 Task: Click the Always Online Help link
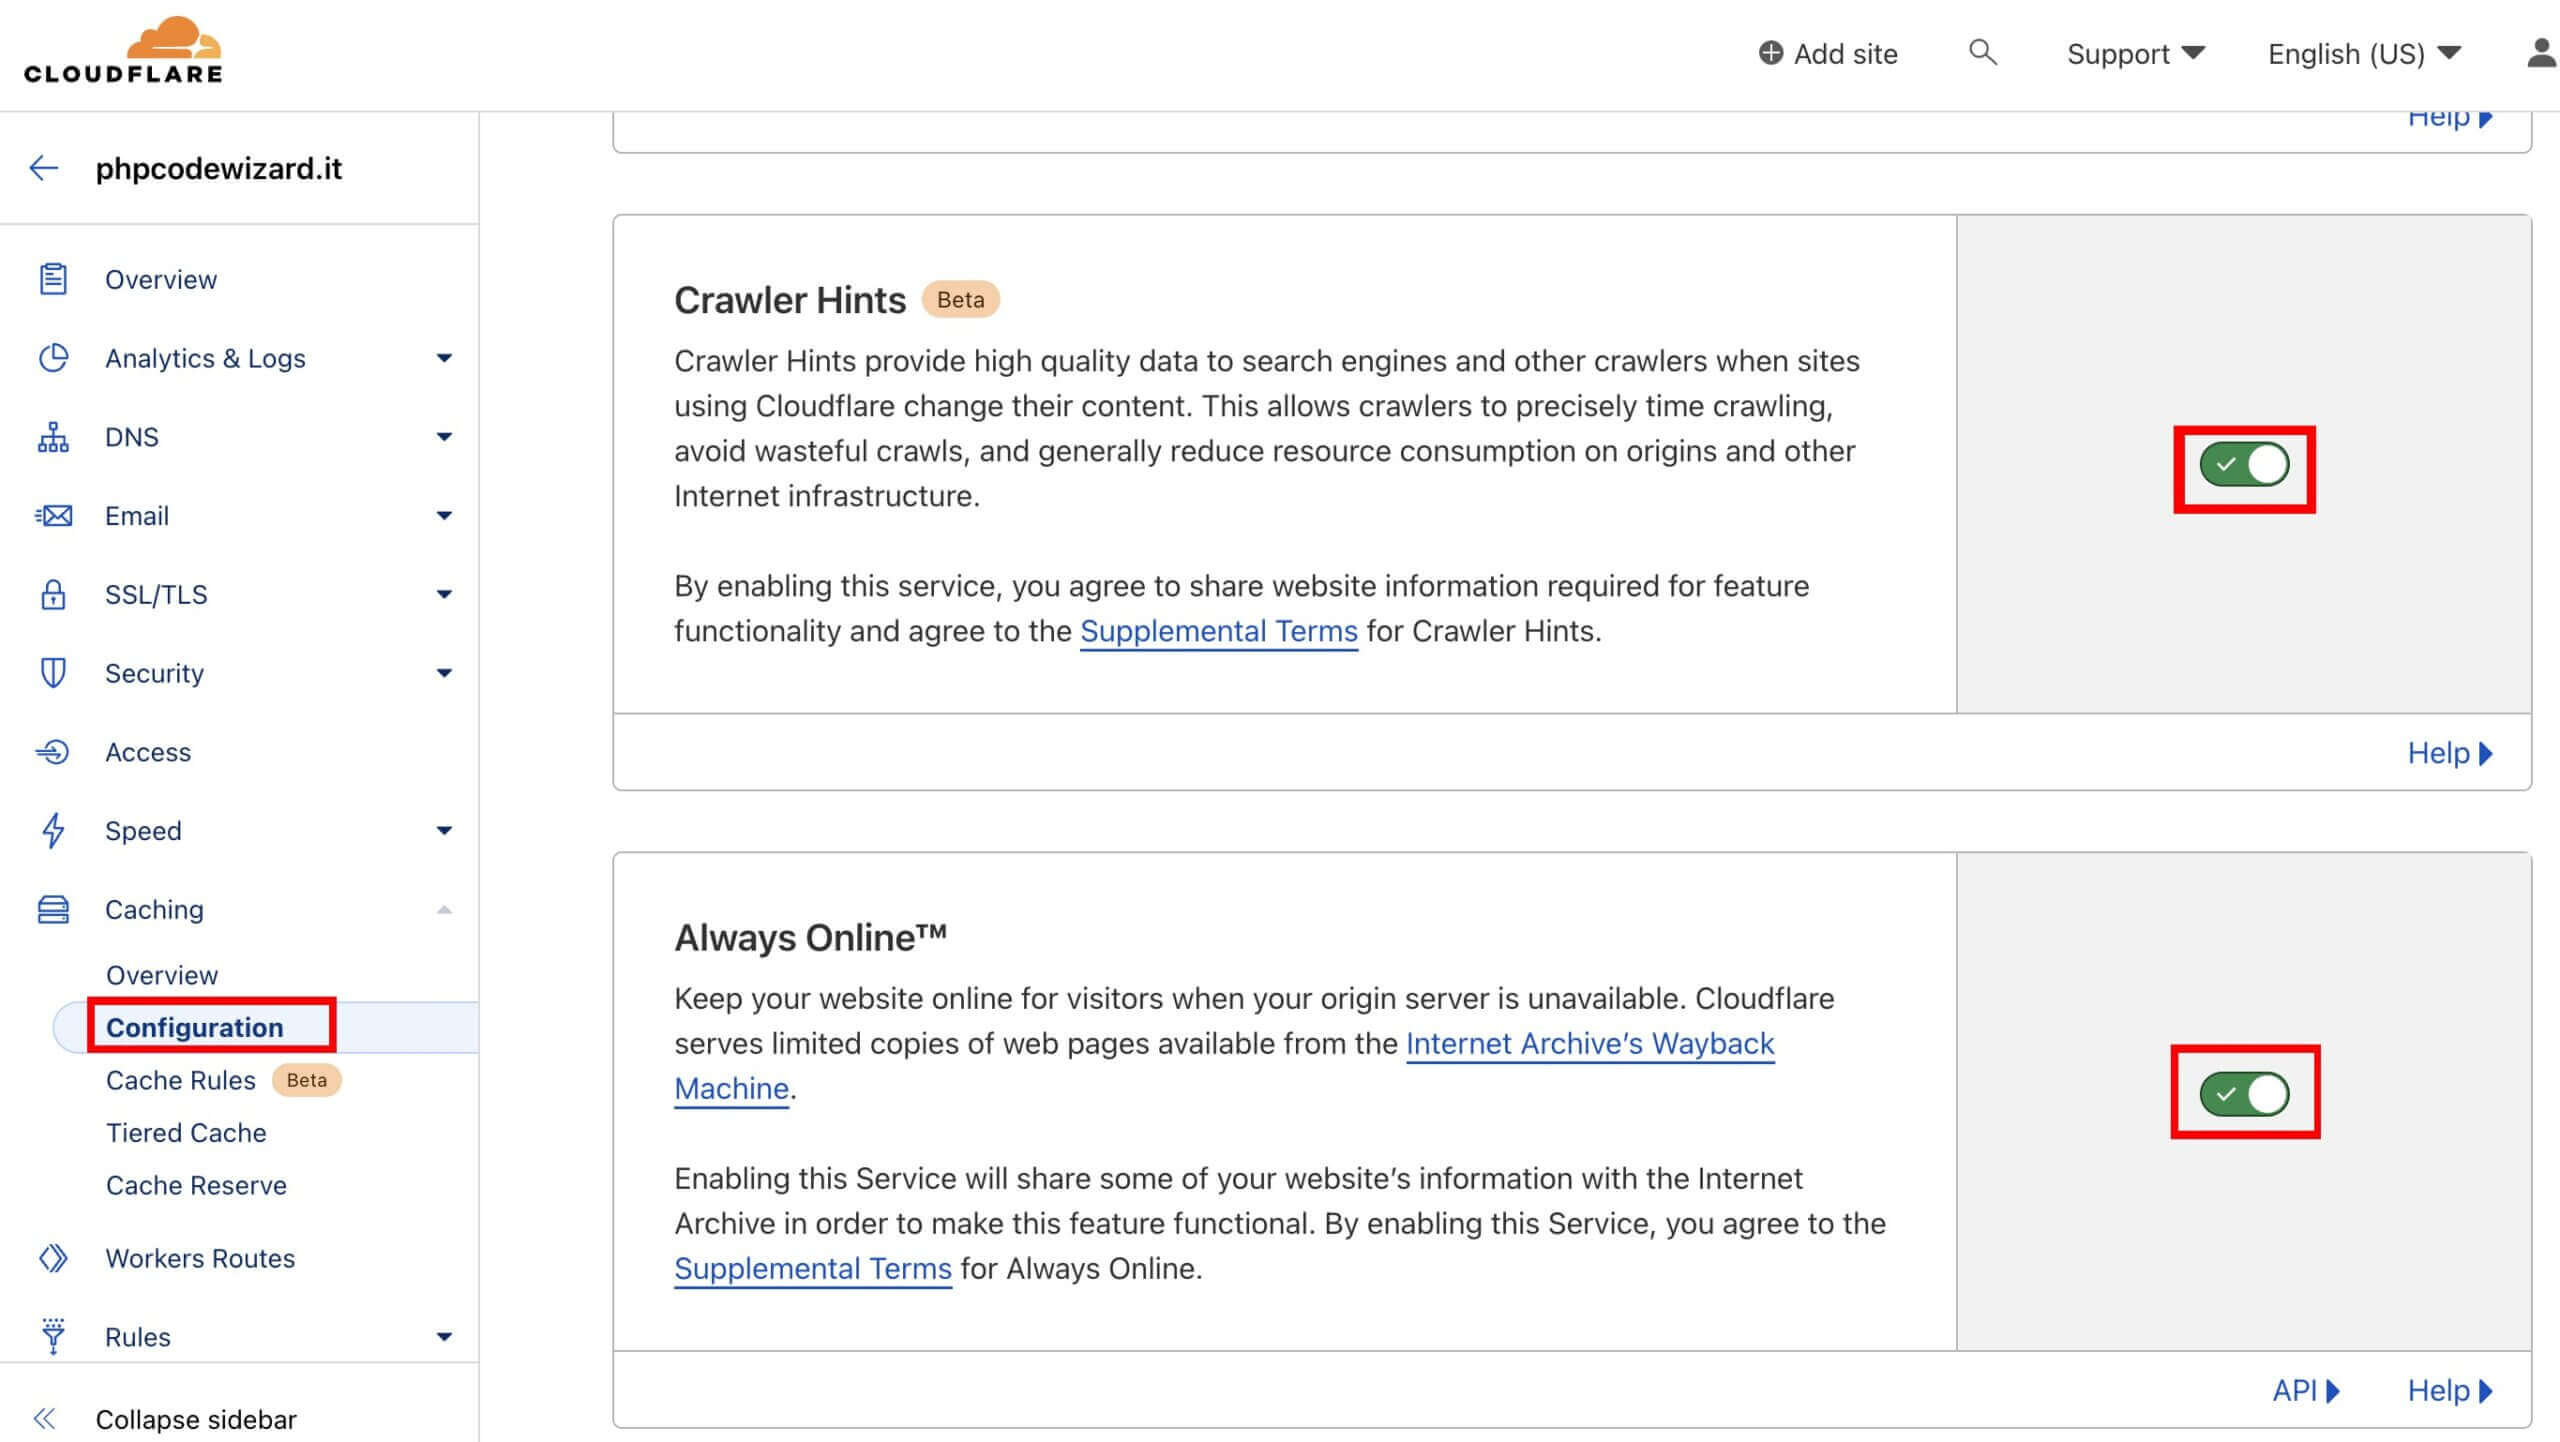click(x=2449, y=1387)
